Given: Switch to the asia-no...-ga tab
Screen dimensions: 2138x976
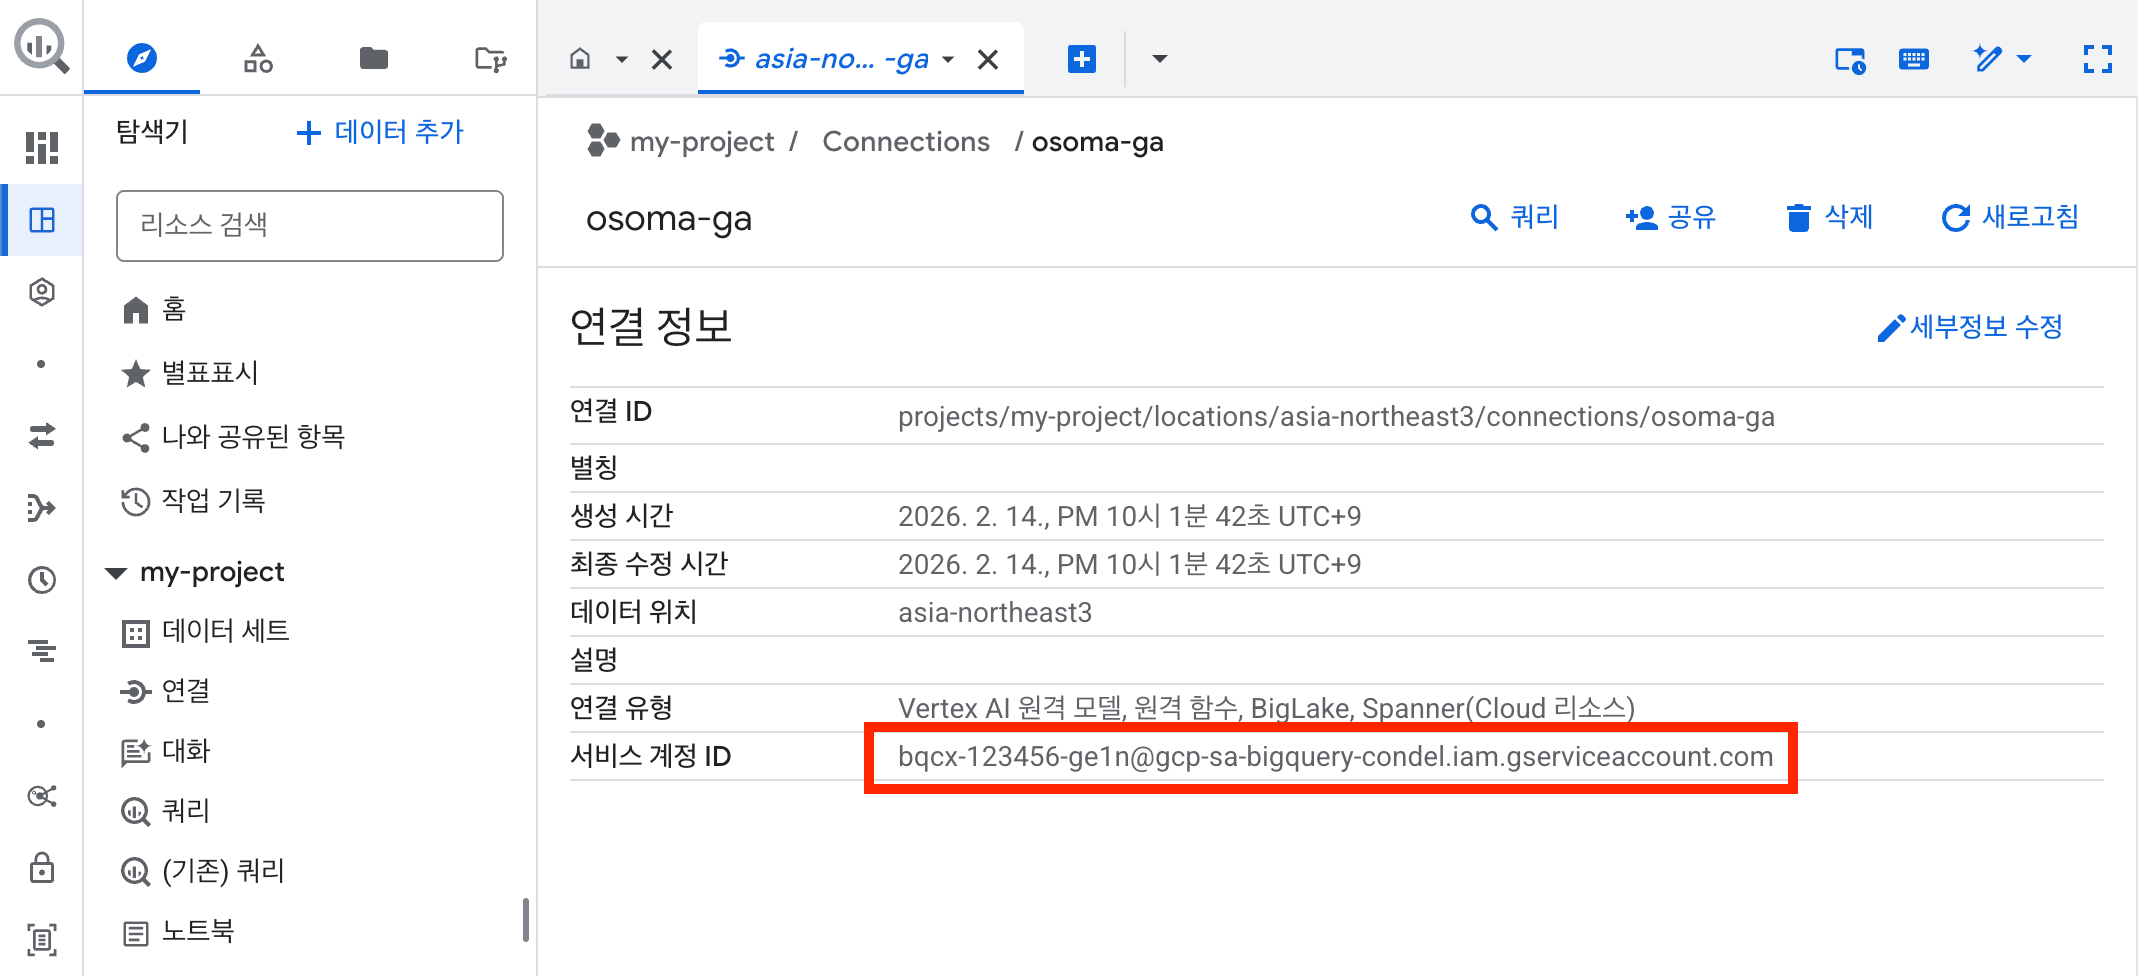Looking at the screenshot, I should coord(843,59).
